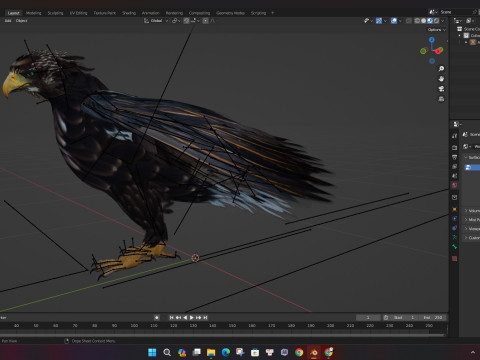Open the Output properties tab
480x360 pixels.
[x=454, y=157]
